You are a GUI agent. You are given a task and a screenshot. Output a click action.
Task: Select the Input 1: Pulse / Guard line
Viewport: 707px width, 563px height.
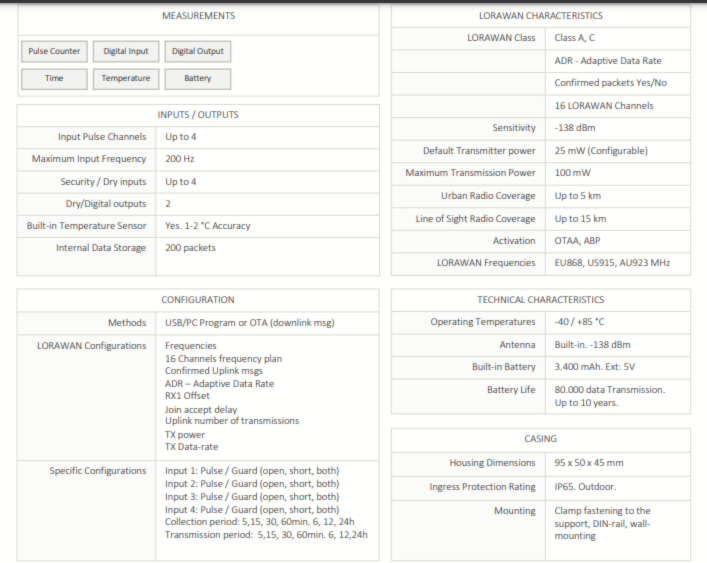click(252, 471)
